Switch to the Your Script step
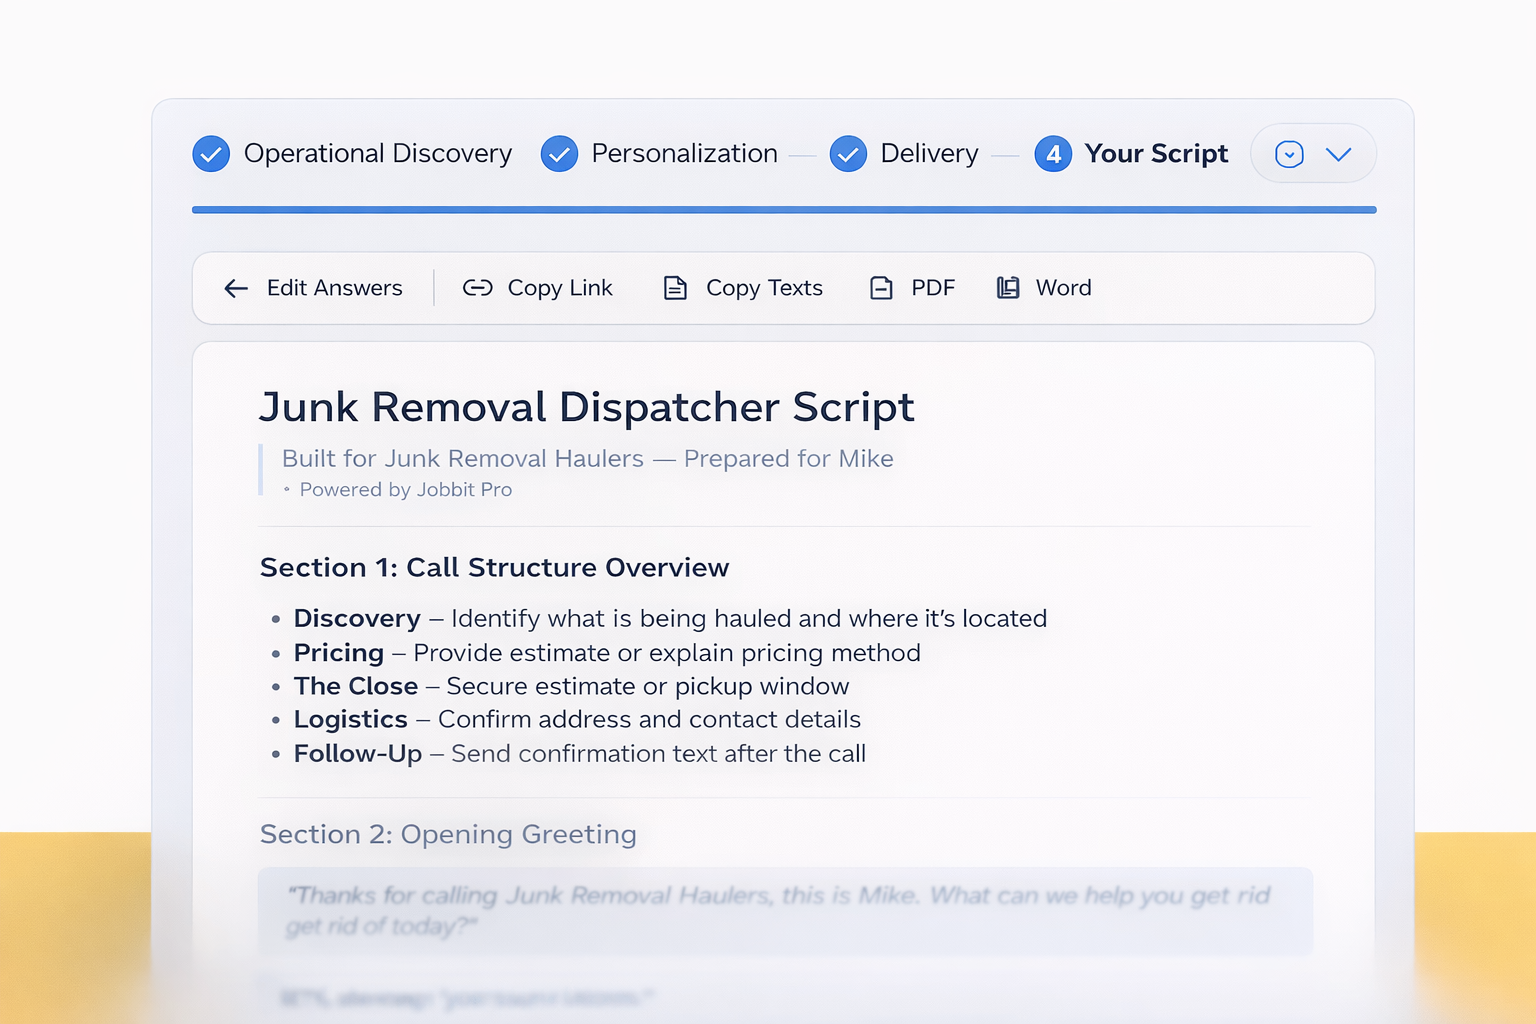1536x1024 pixels. [1156, 154]
